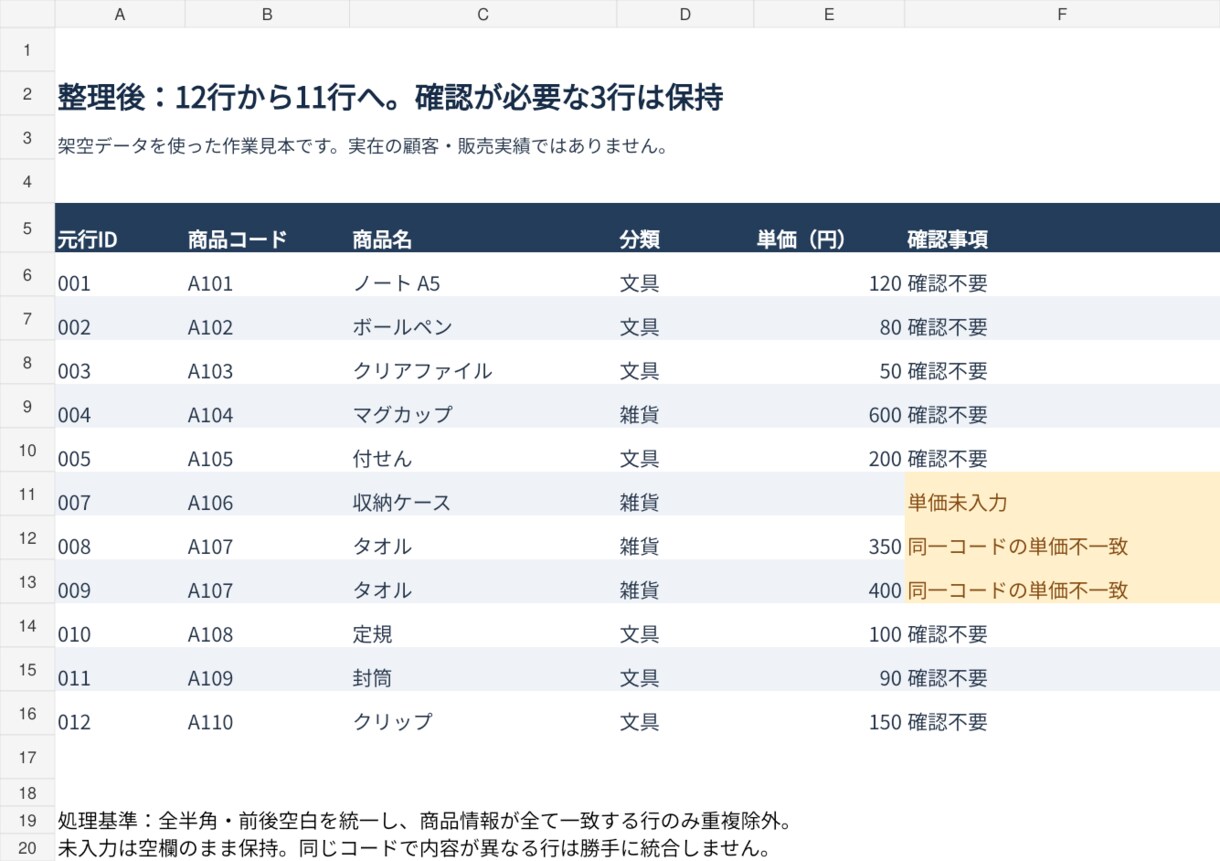Select row 20 header

pyautogui.click(x=27, y=848)
